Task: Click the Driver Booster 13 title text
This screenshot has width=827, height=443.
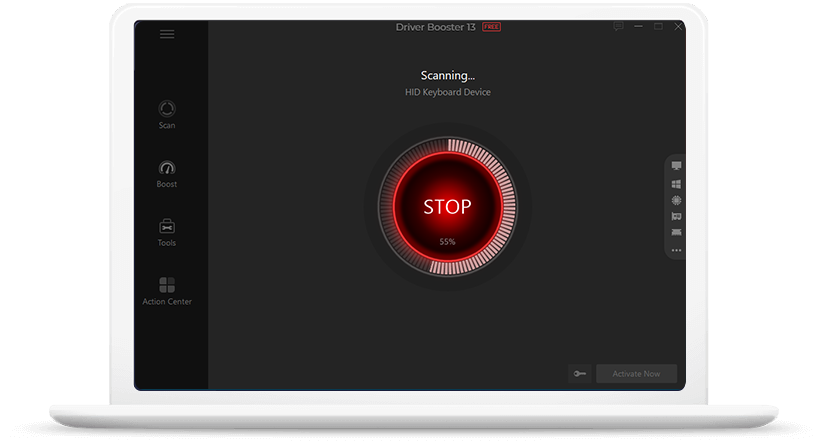Action: pyautogui.click(x=437, y=27)
